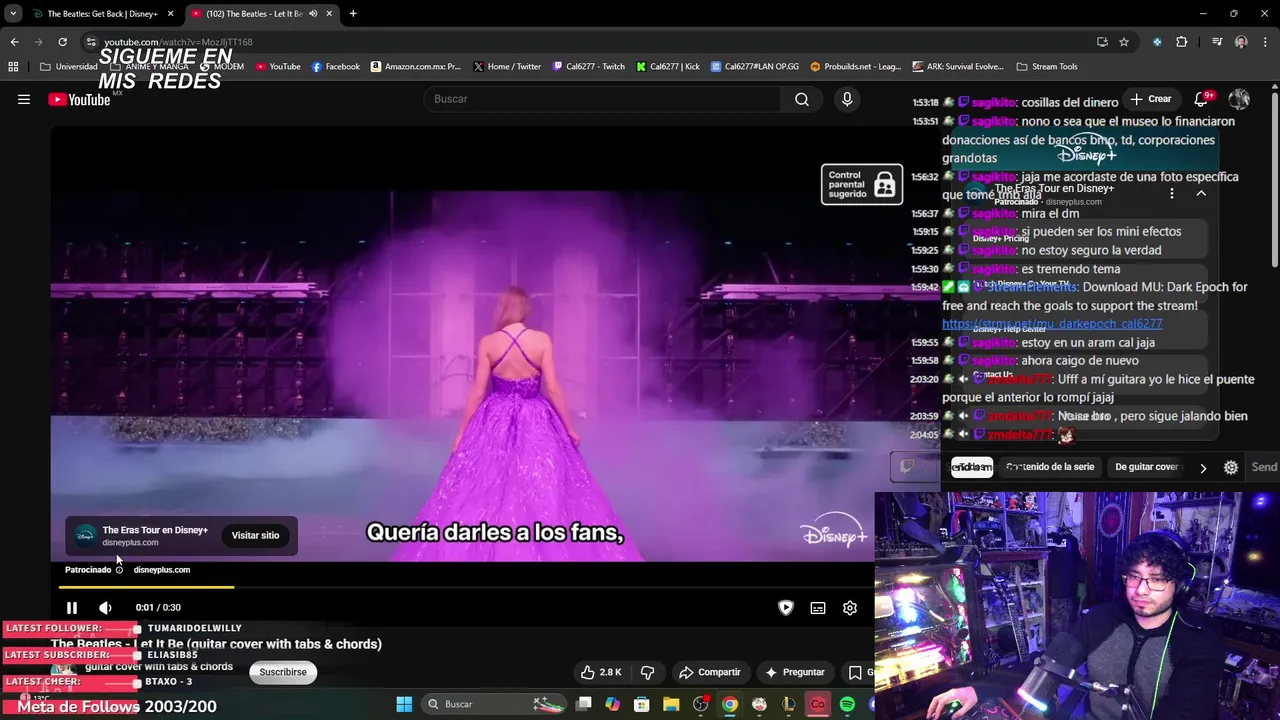Open the player settings gear
The height and width of the screenshot is (720, 1280).
coord(850,608)
